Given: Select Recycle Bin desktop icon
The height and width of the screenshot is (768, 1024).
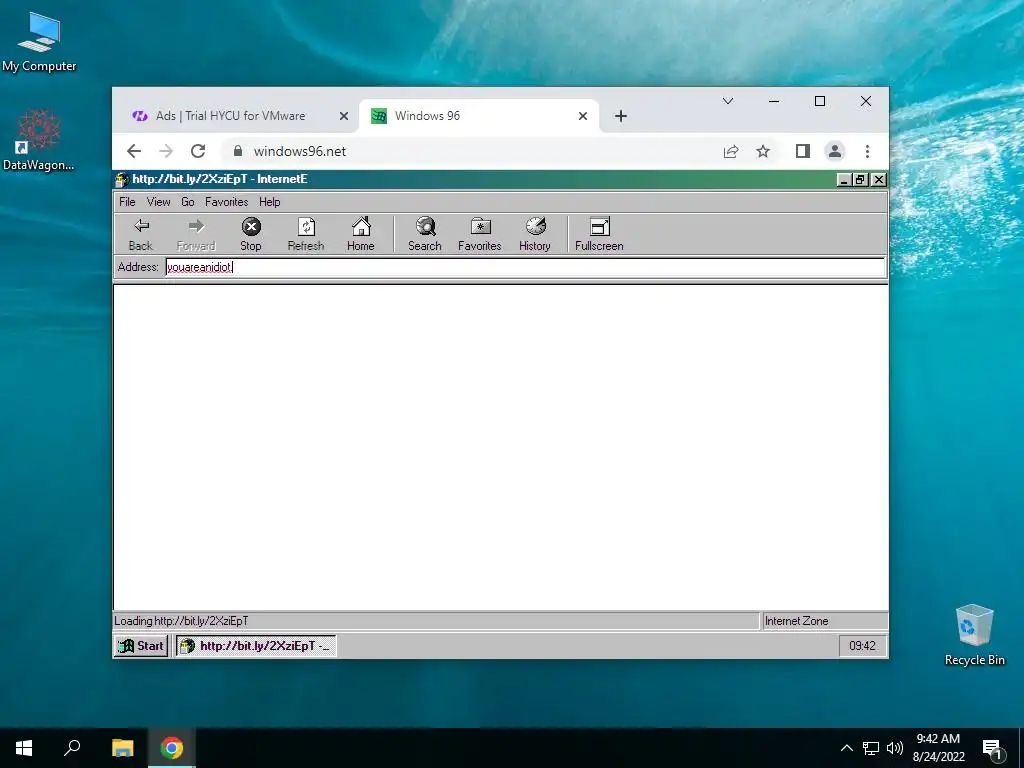Looking at the screenshot, I should pyautogui.click(x=974, y=635).
